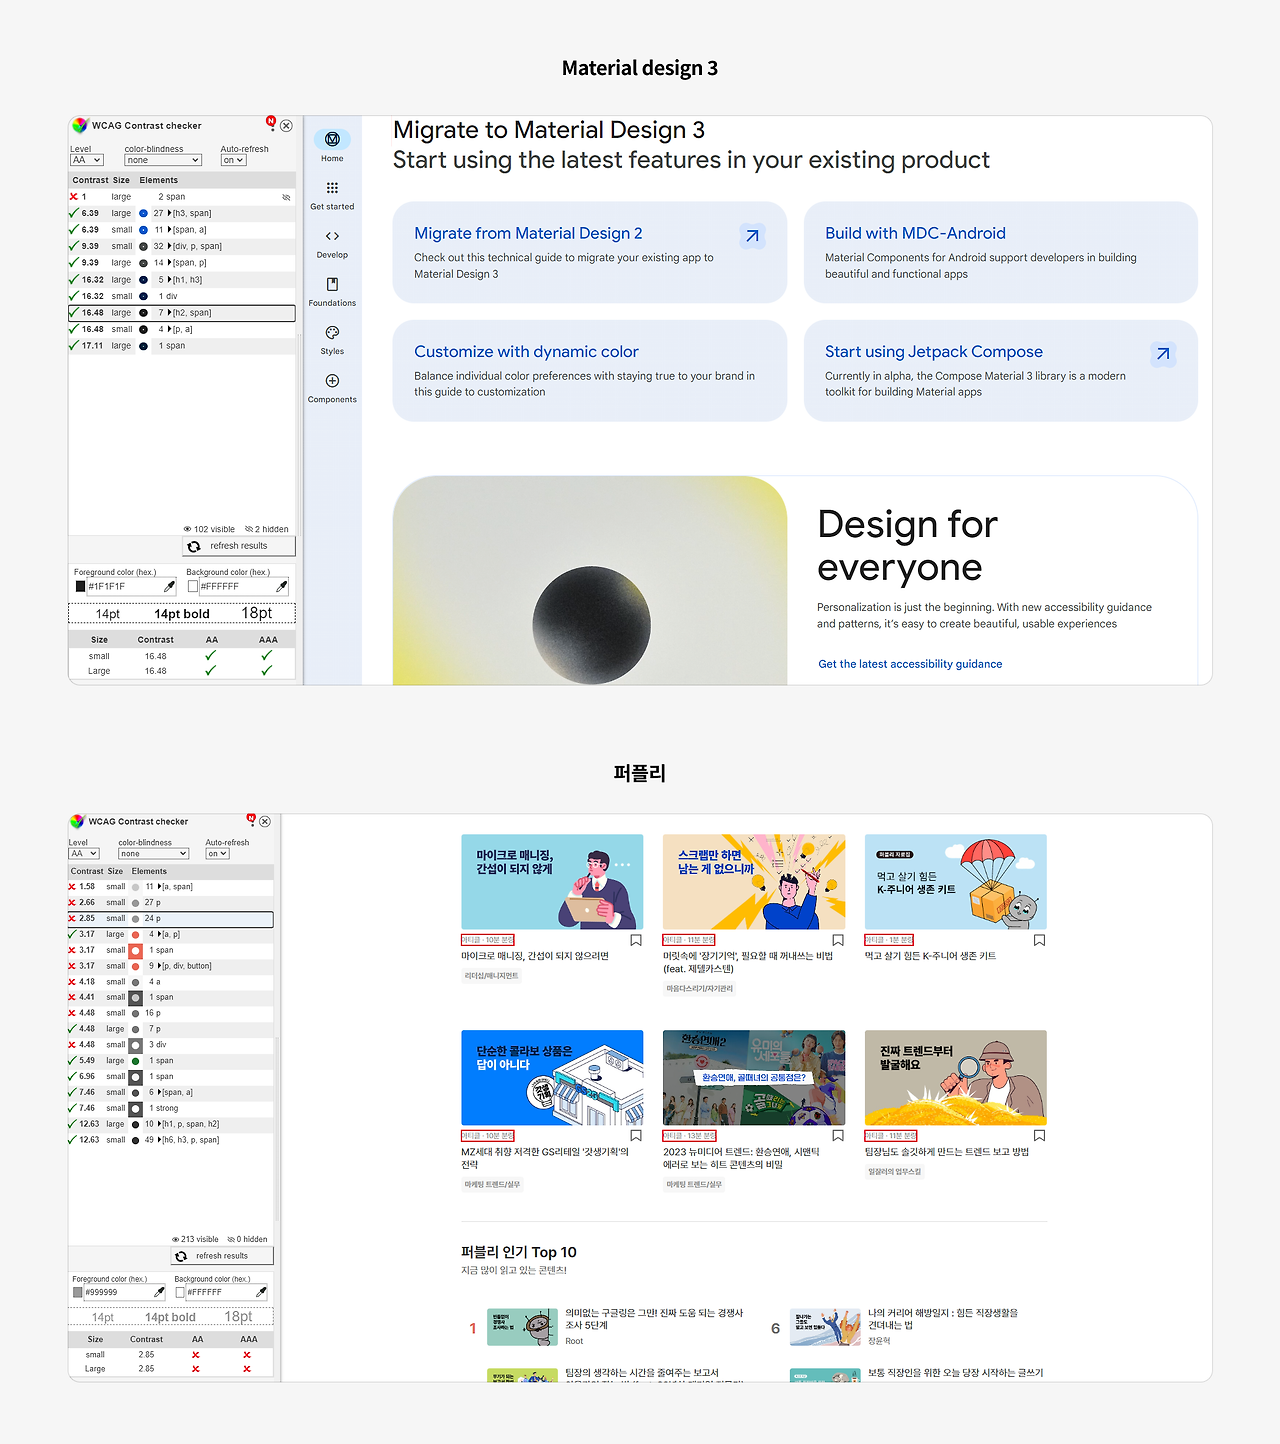1280x1444 pixels.
Task: Close the Material Design contrast checker panel
Action: coord(286,126)
